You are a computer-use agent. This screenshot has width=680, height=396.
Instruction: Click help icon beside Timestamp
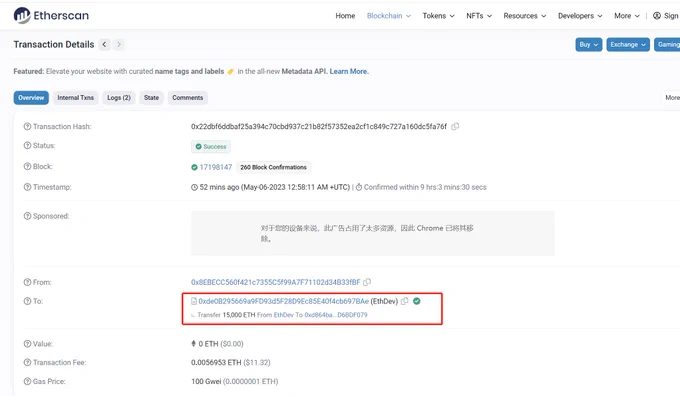27,187
